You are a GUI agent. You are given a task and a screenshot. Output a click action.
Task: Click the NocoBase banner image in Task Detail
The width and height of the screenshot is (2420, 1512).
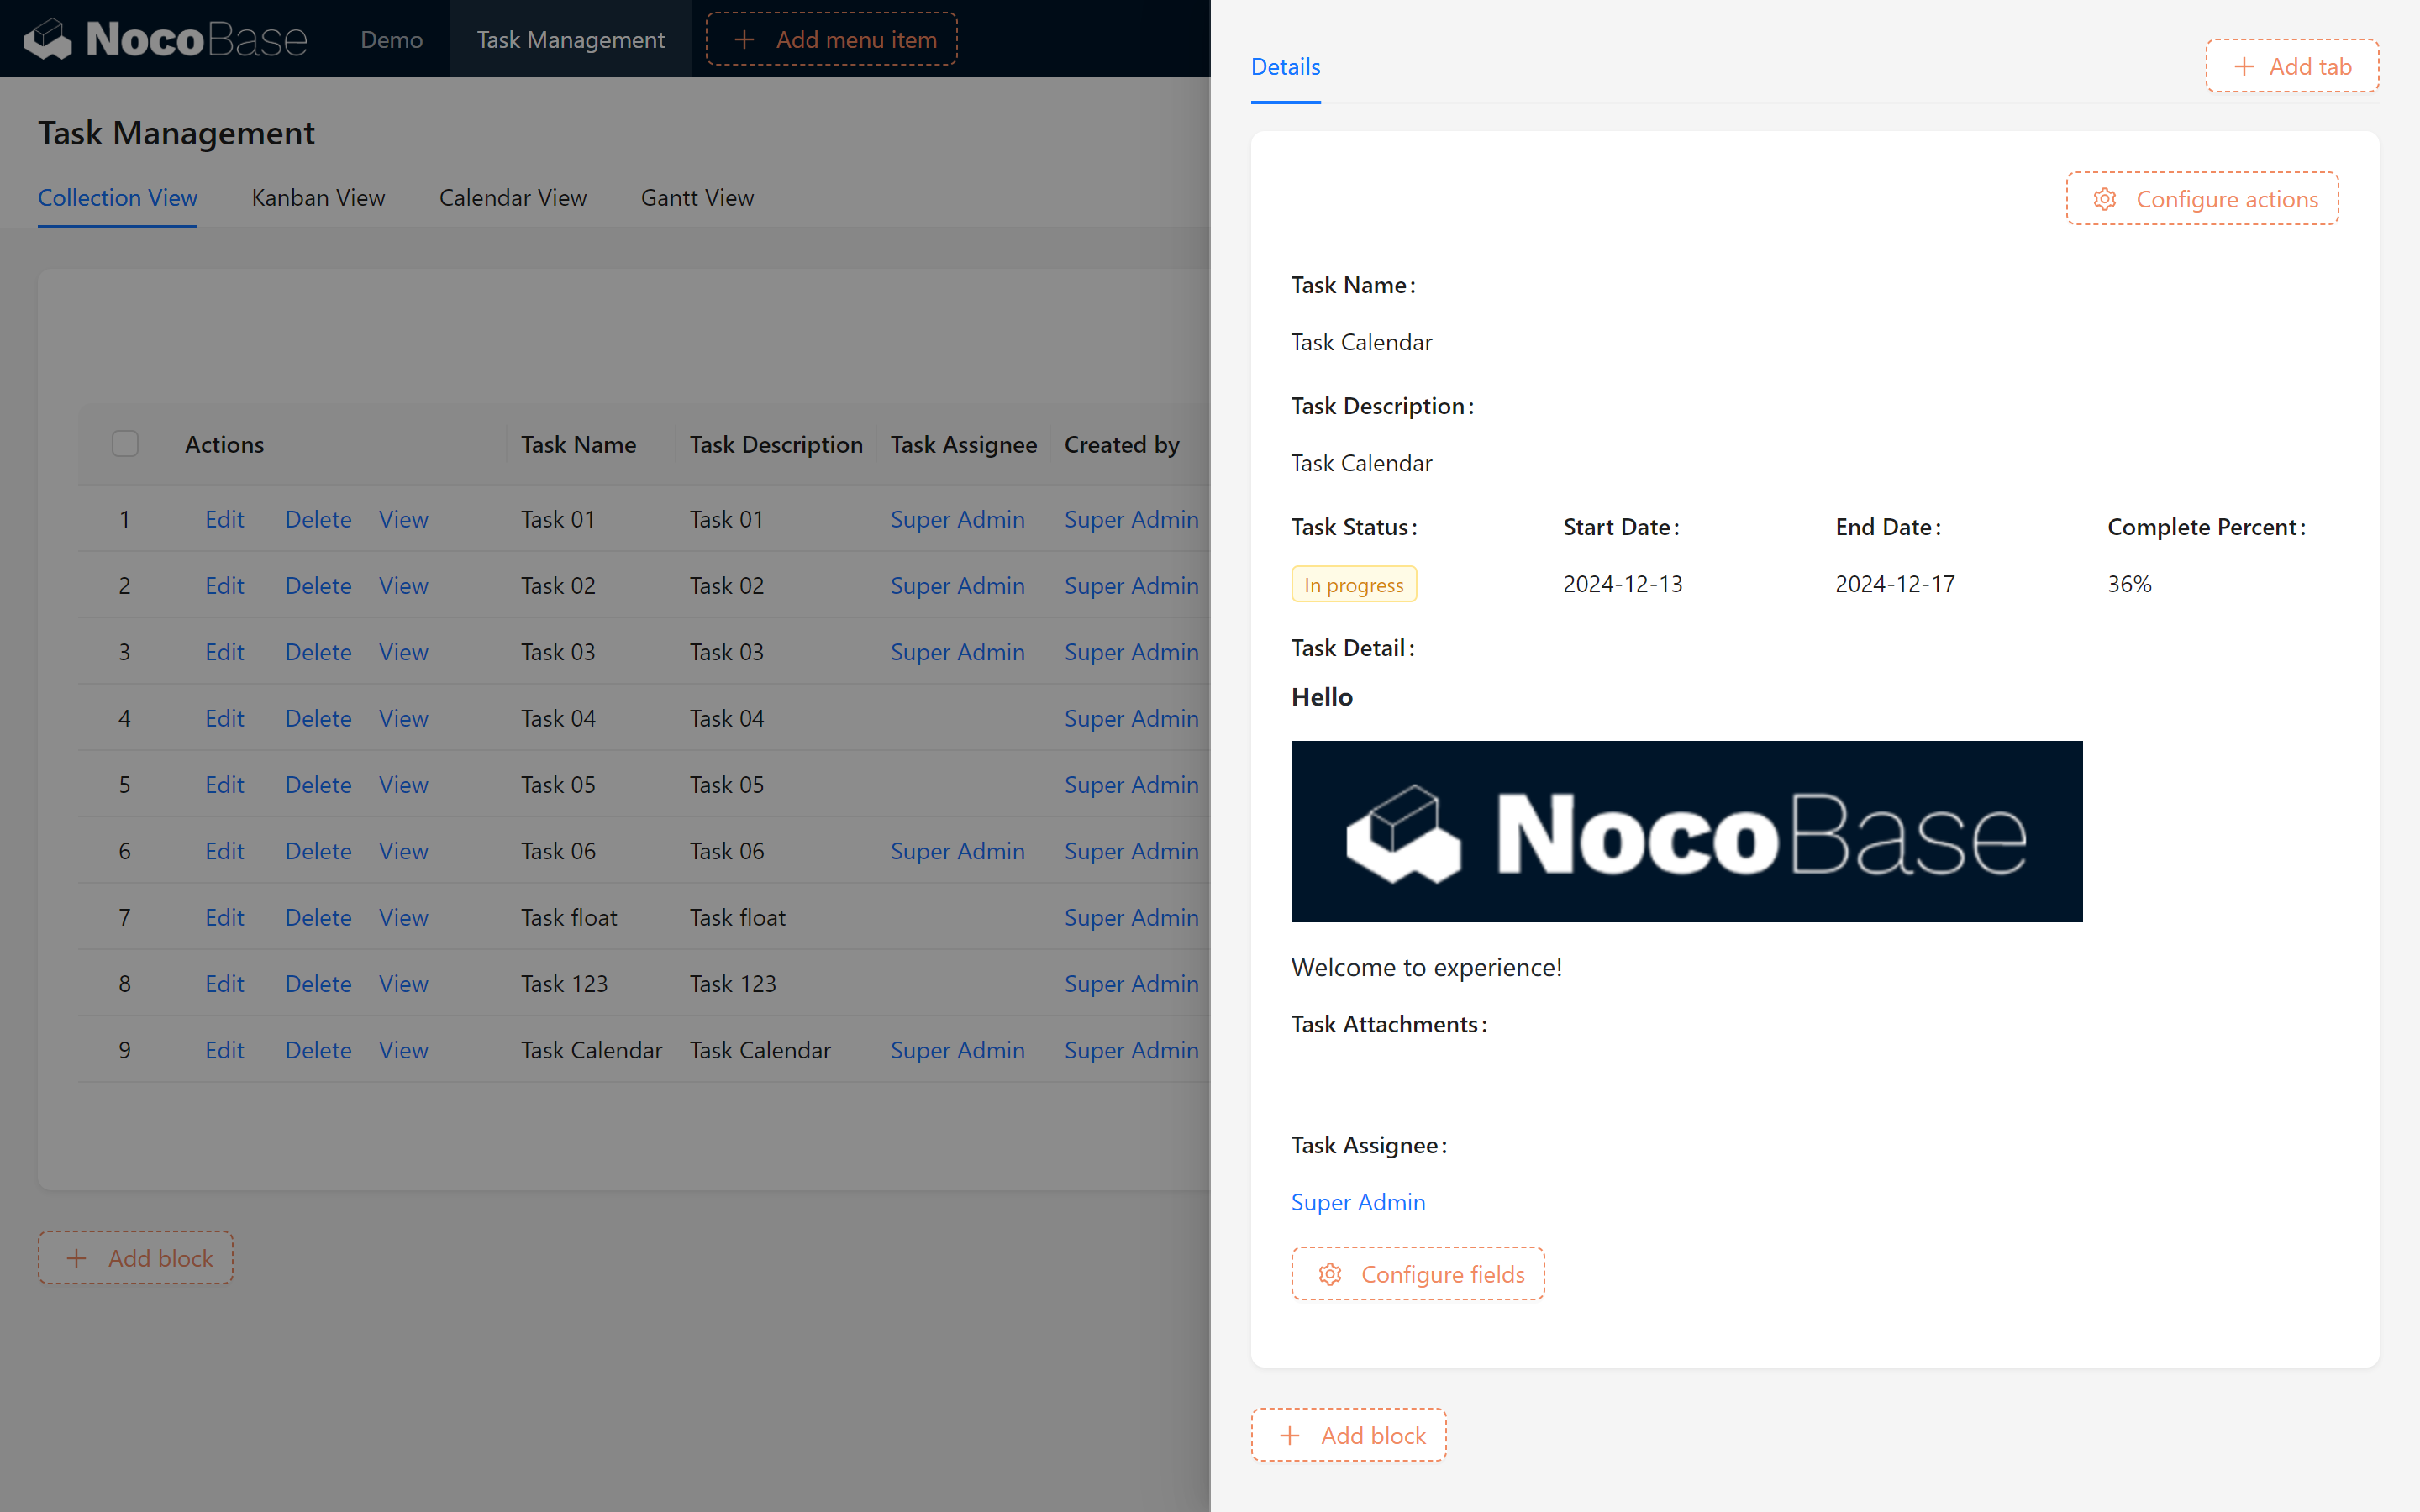[x=1686, y=831]
